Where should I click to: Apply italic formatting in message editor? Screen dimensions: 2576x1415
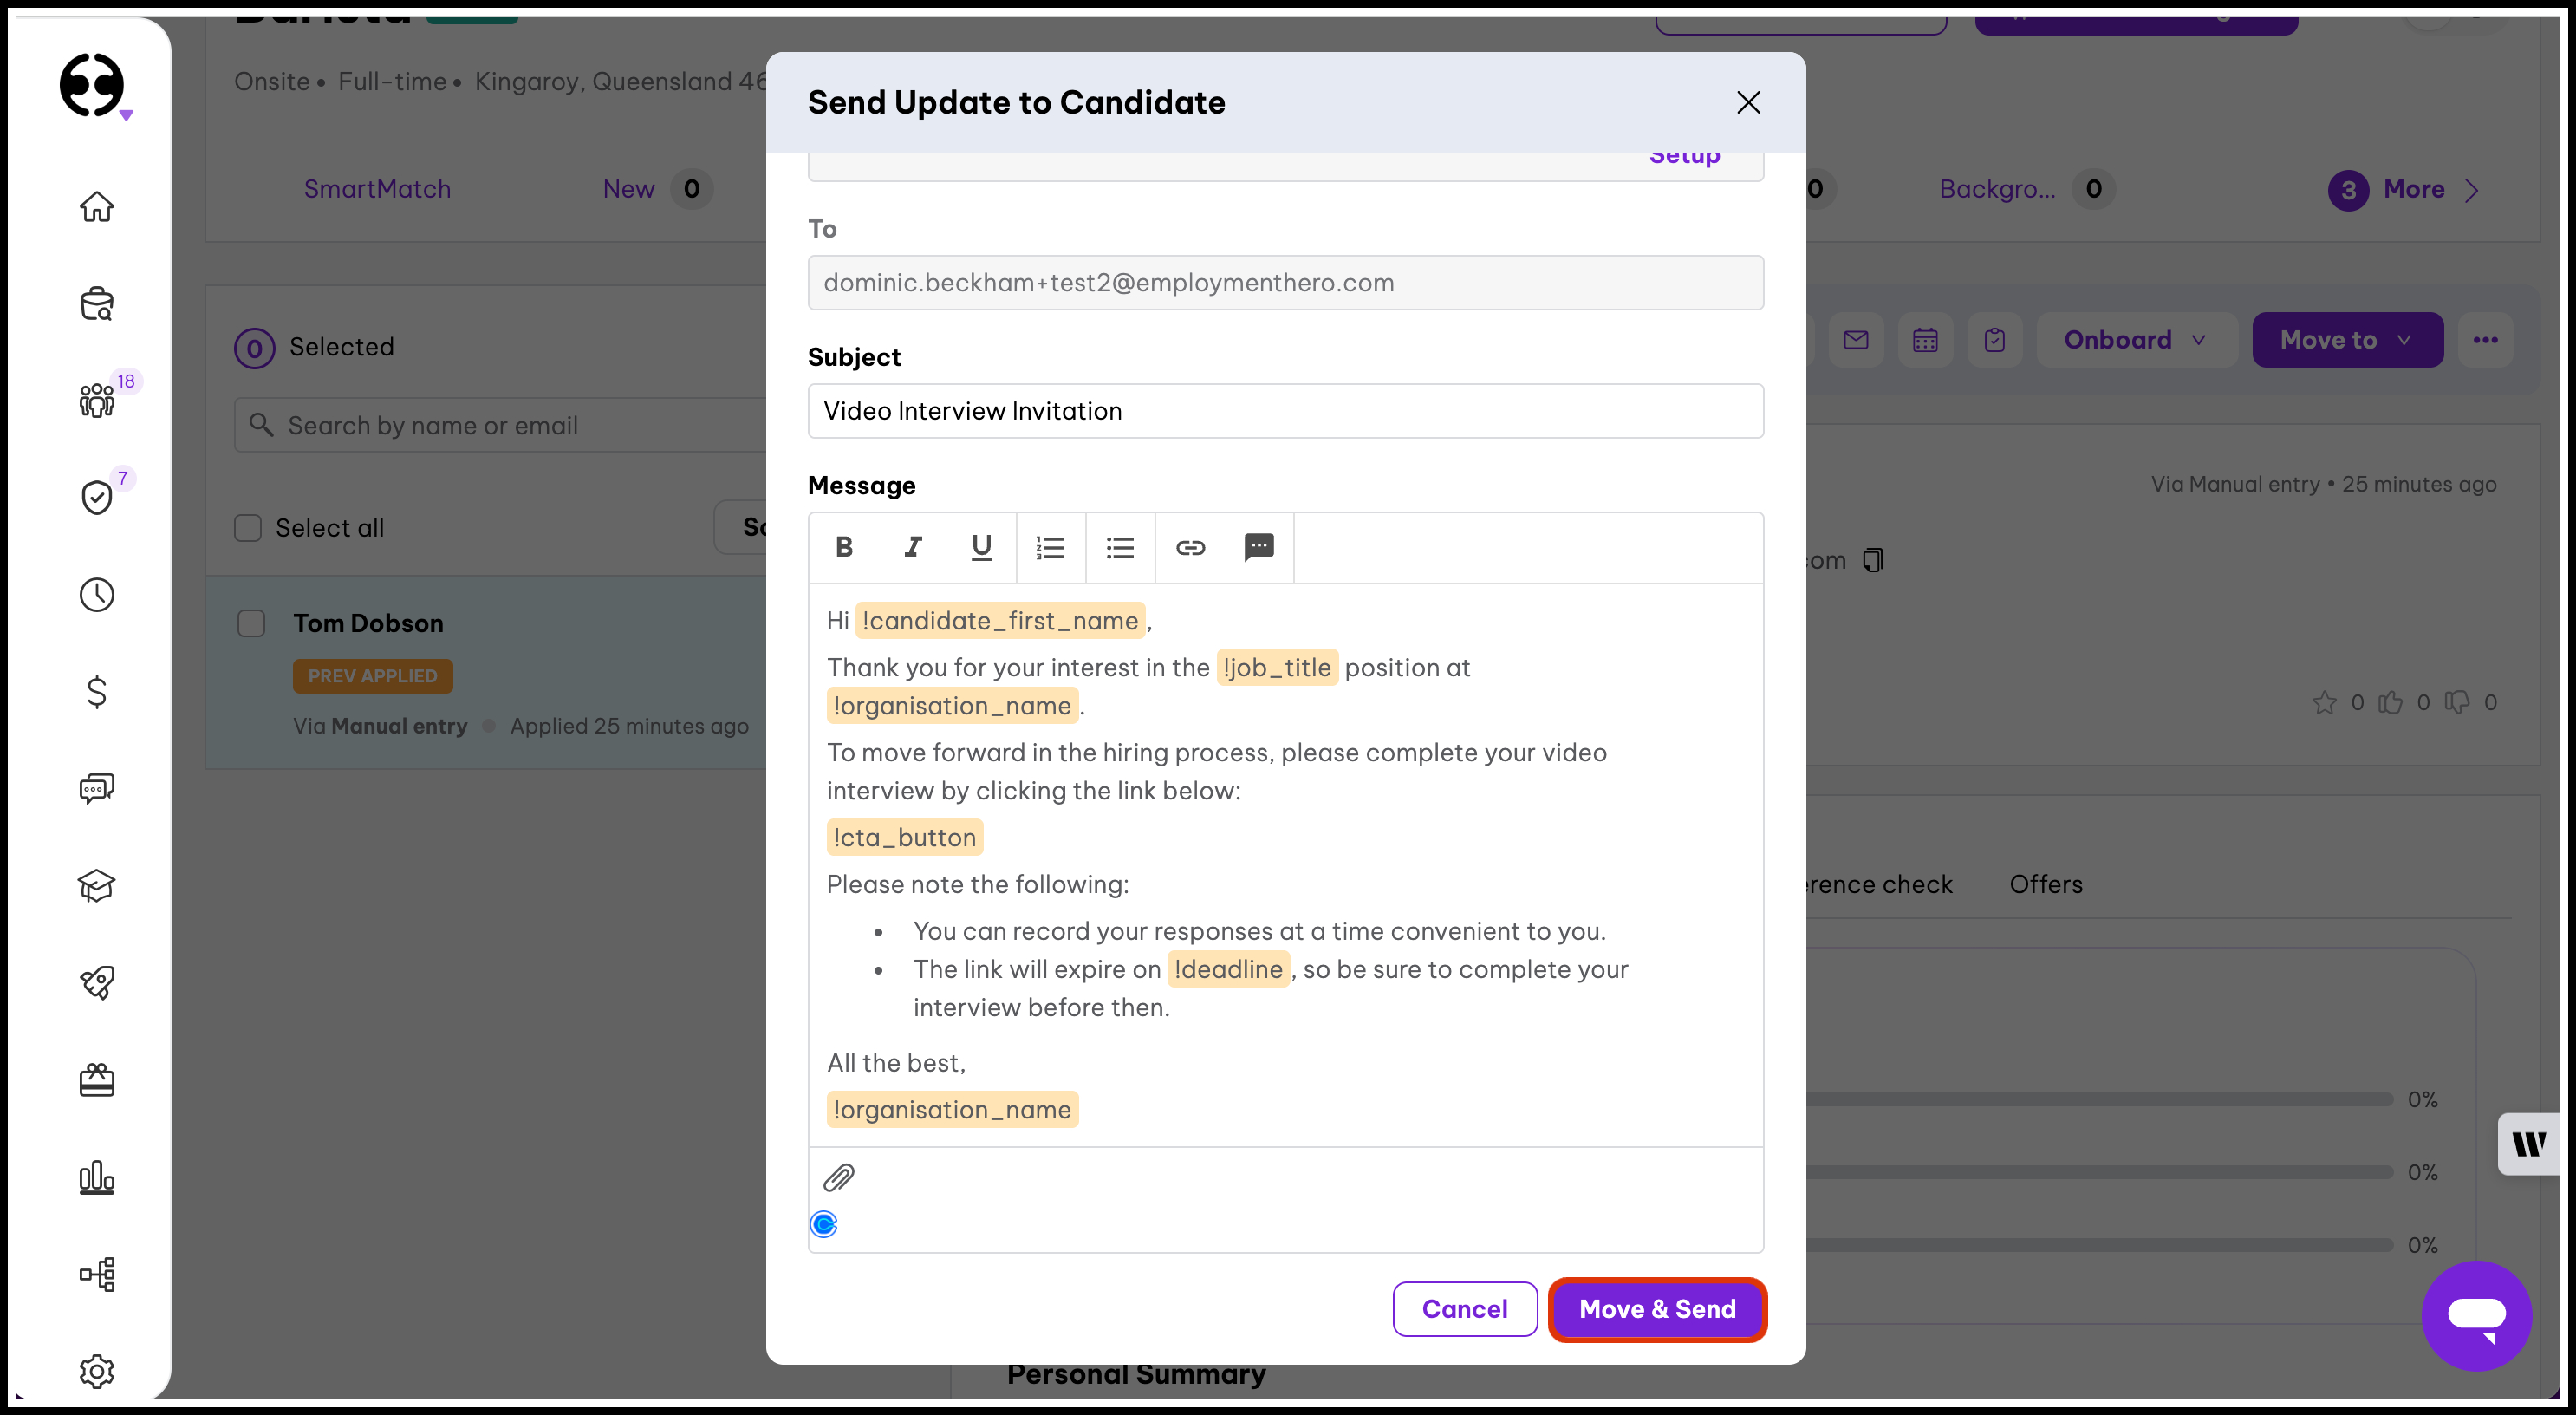(913, 547)
